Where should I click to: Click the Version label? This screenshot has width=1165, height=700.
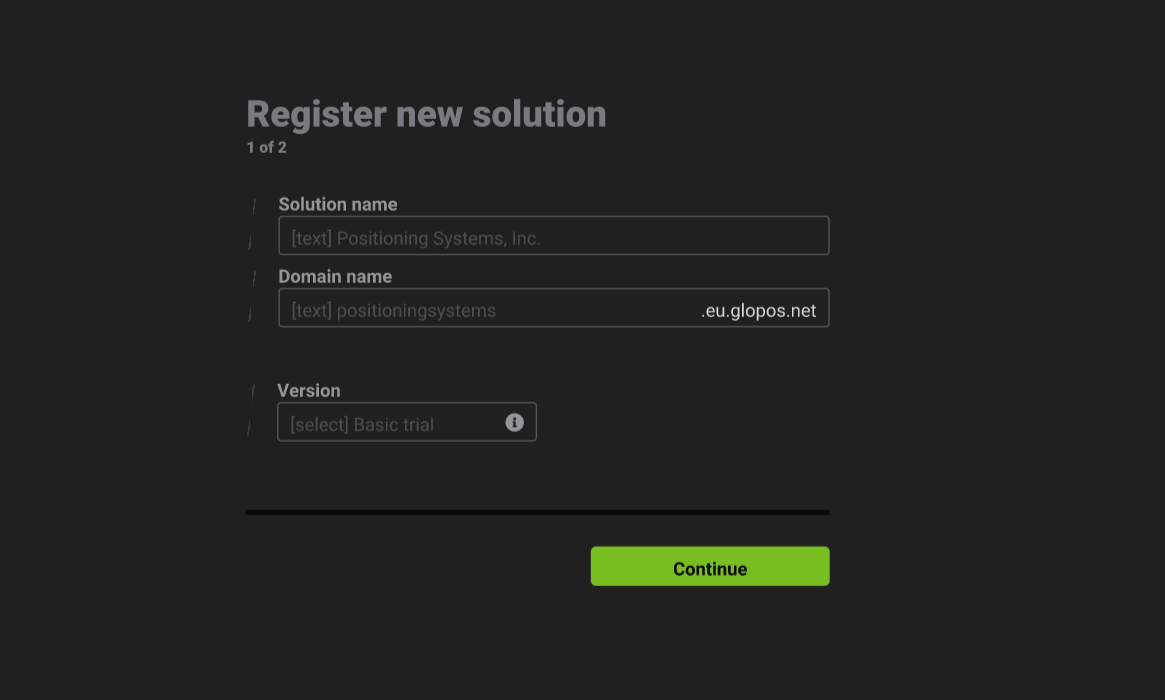pos(308,390)
